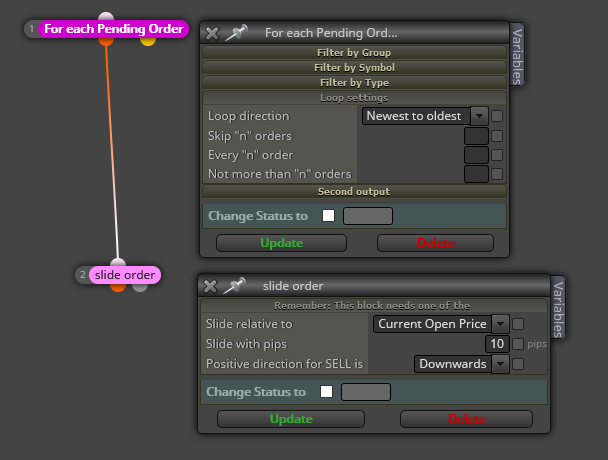Viewport: 608px width, 460px height.
Task: Open Variables tab on slide order panel
Action: click(x=558, y=309)
